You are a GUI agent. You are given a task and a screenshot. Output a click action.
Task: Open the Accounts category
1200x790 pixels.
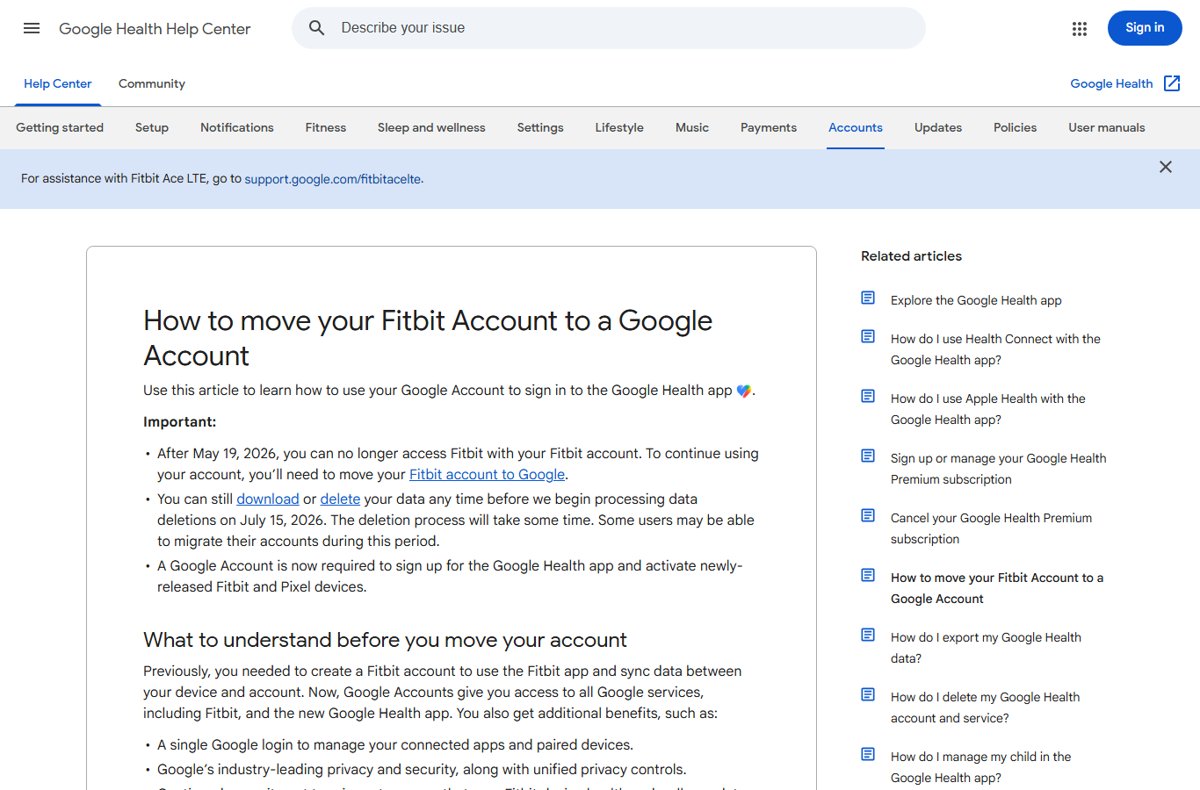point(856,128)
